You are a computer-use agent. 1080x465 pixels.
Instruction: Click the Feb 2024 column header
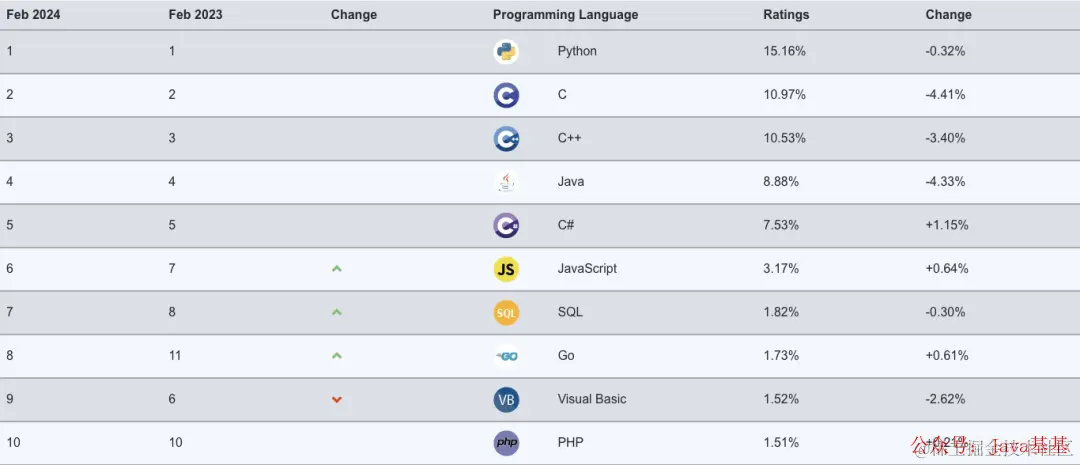pyautogui.click(x=34, y=14)
